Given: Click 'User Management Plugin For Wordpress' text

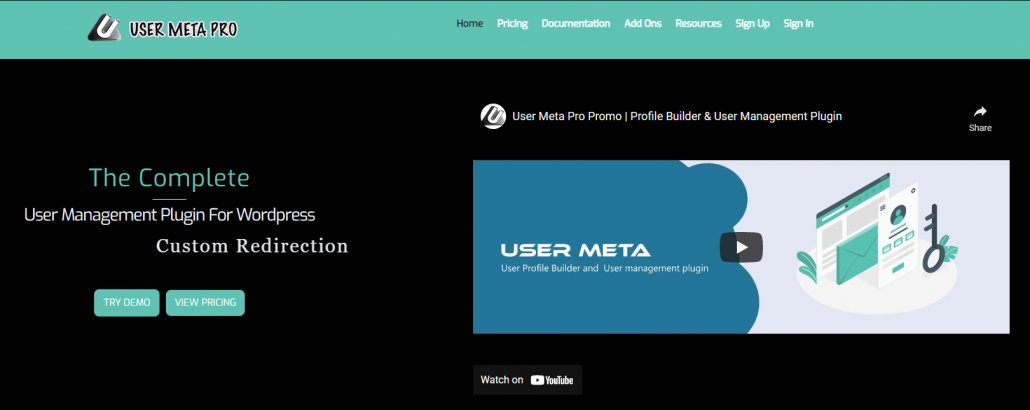Looking at the screenshot, I should [x=169, y=215].
